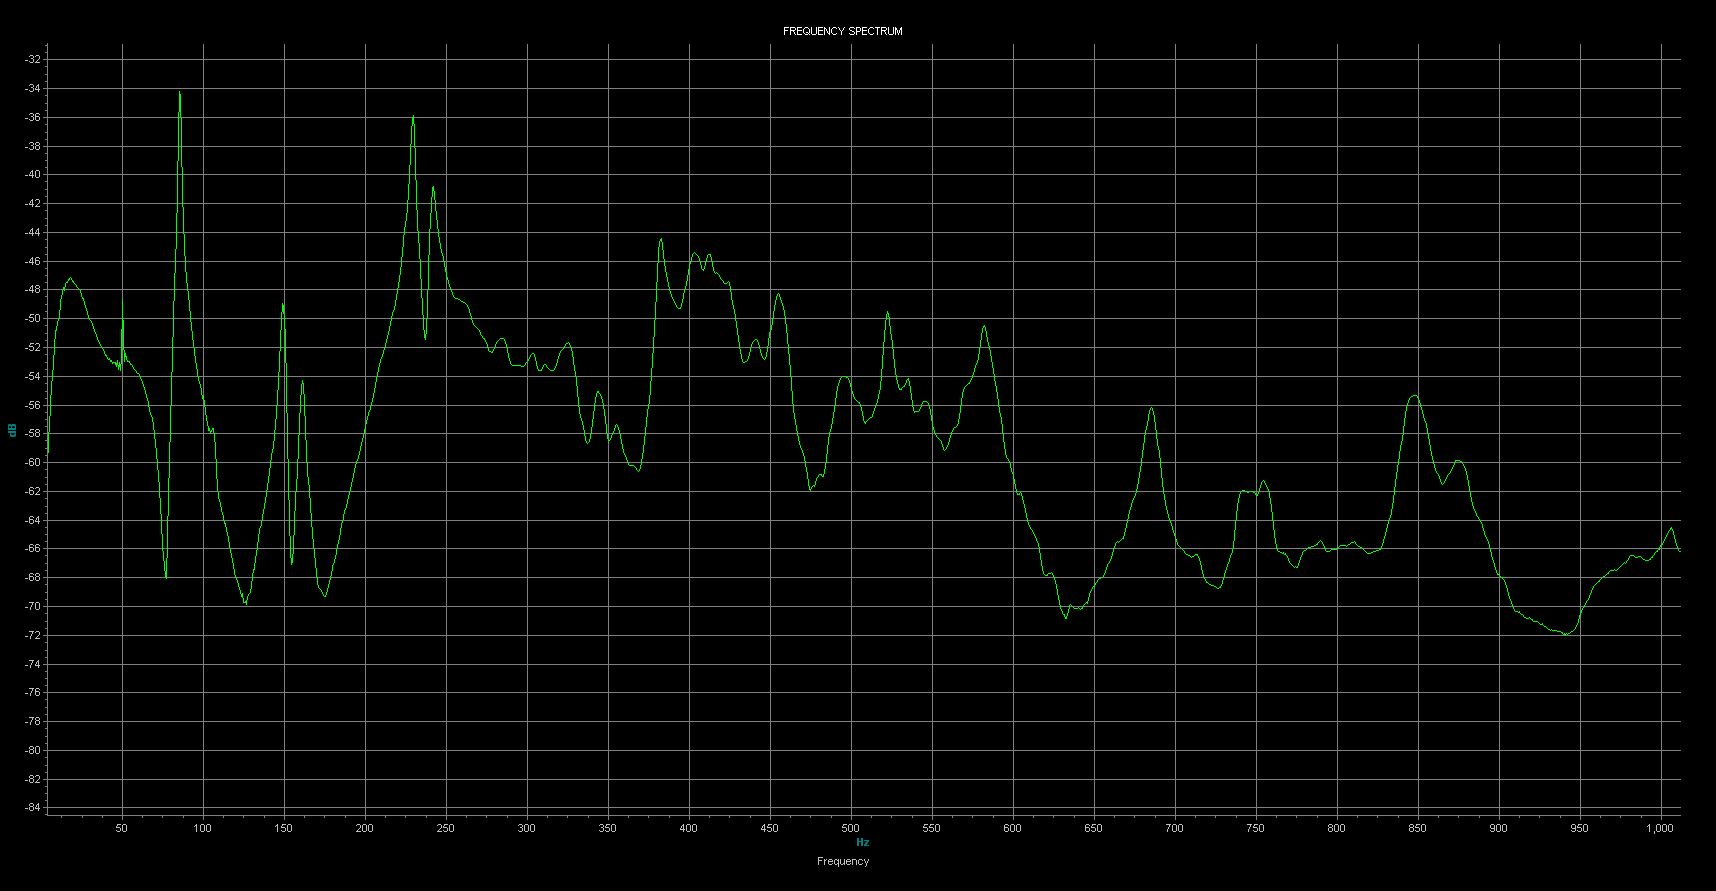This screenshot has width=1716, height=891.
Task: Select the 700 tick on frequency axis
Action: click(1175, 828)
